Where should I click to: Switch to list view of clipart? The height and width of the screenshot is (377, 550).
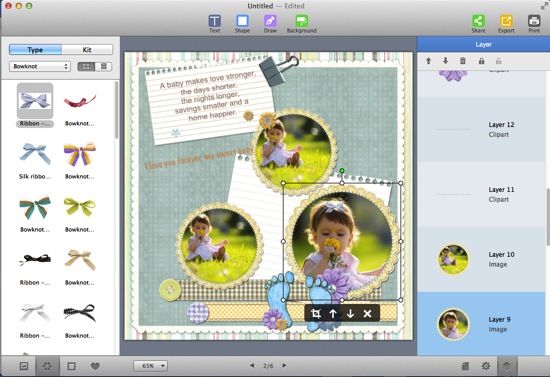tap(103, 66)
